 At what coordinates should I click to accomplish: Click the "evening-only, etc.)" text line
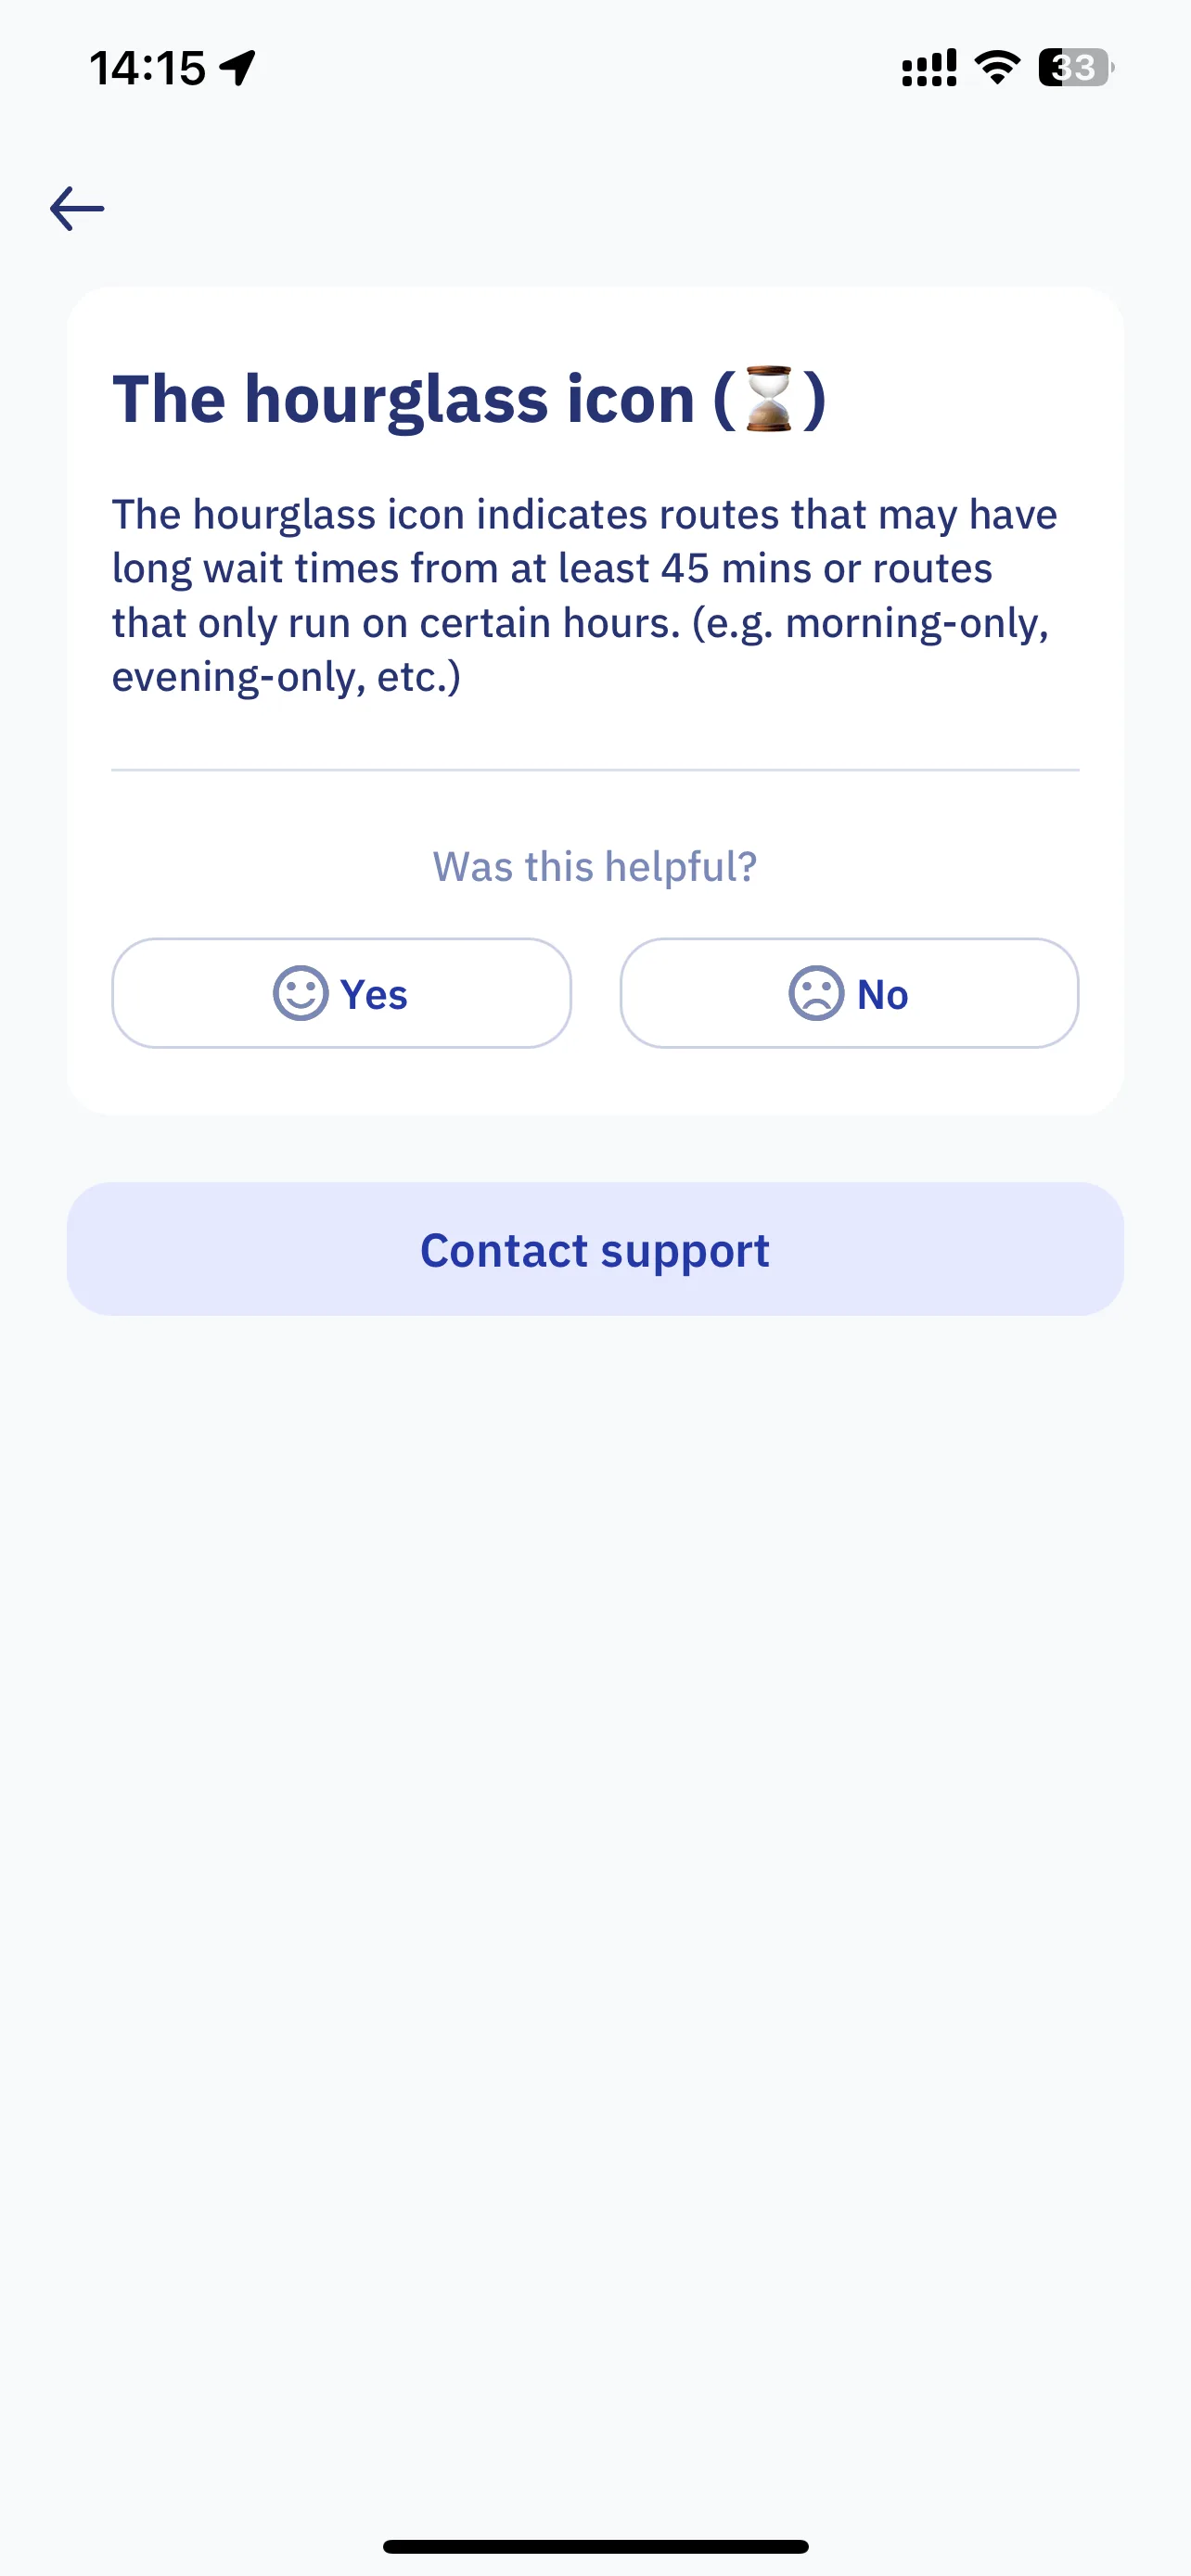[x=286, y=677]
